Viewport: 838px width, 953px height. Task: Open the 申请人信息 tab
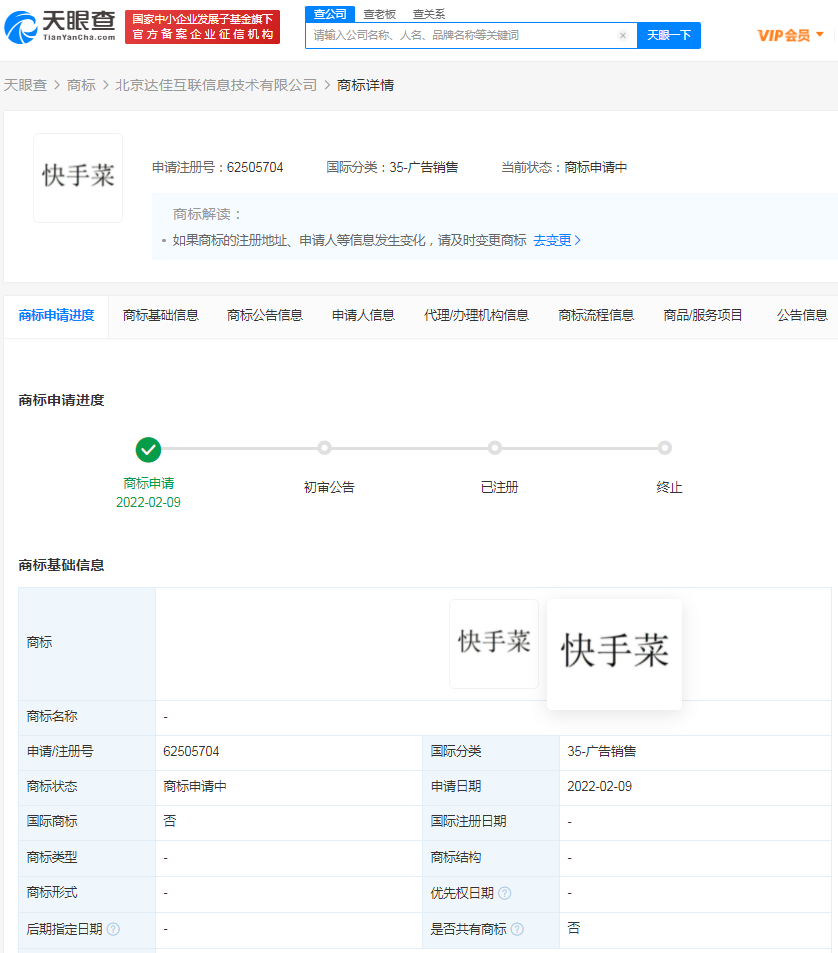(362, 314)
